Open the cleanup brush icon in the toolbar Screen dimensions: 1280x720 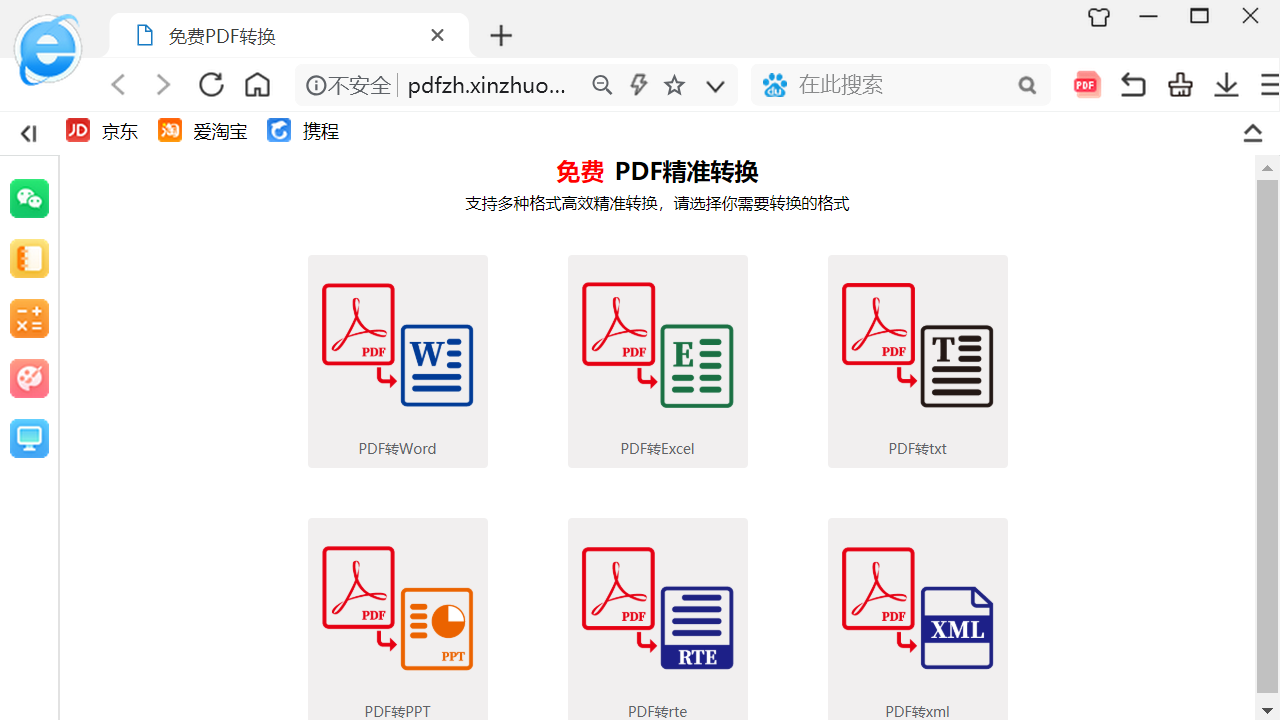pyautogui.click(x=1179, y=84)
